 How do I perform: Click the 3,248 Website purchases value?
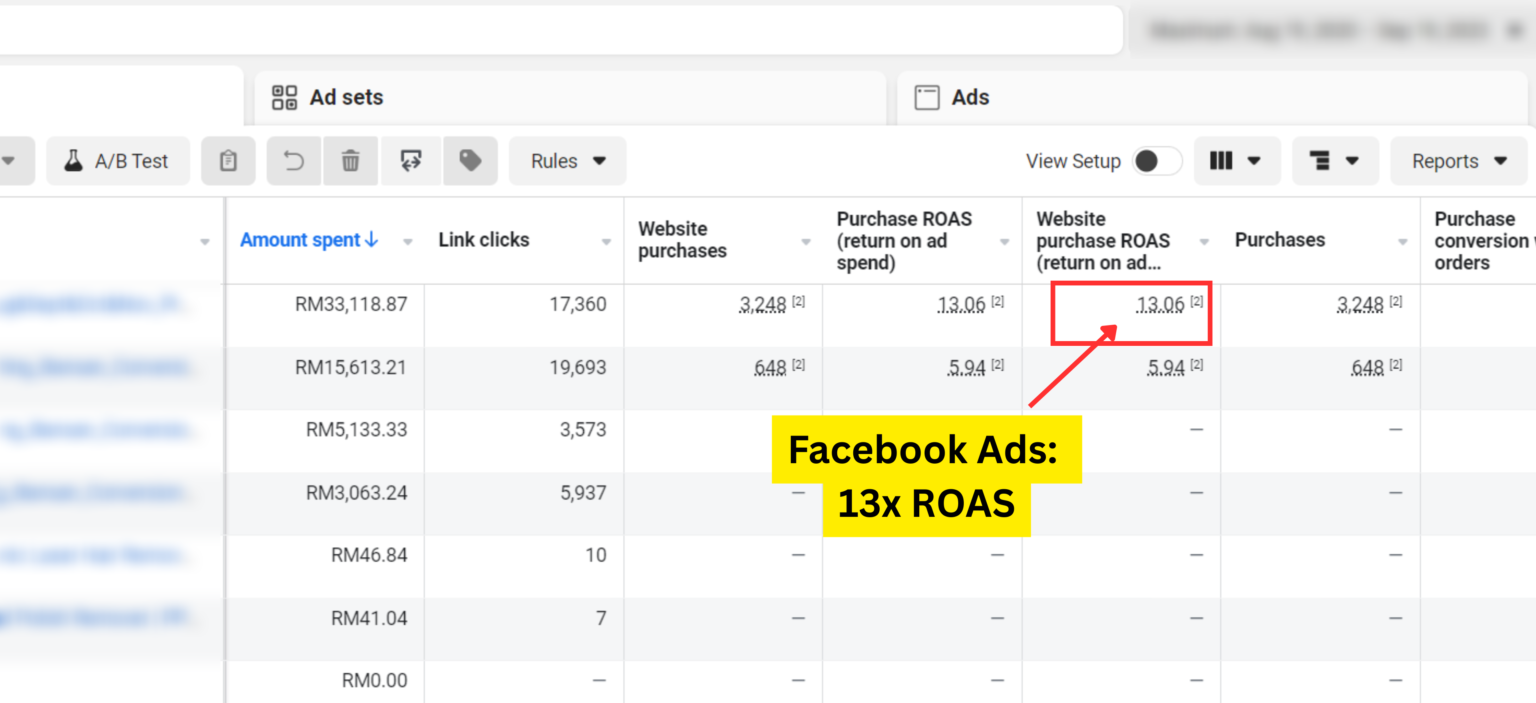coord(762,305)
